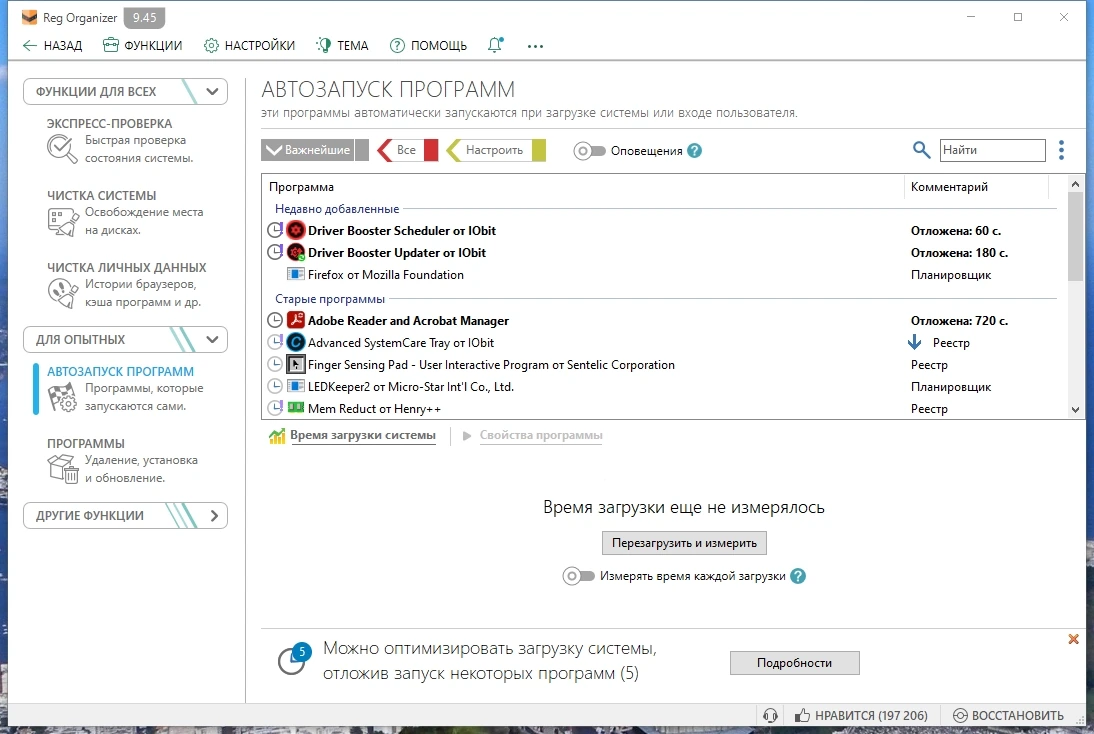Viewport: 1094px width, 734px height.
Task: Open ЭКСПРЕСС-ПРОВЕРКА section
Action: (x=110, y=123)
